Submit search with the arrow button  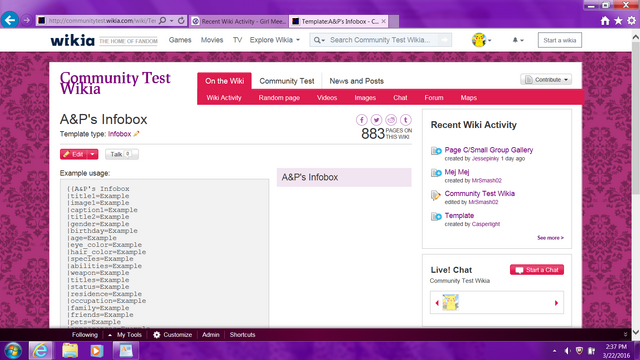tap(444, 40)
